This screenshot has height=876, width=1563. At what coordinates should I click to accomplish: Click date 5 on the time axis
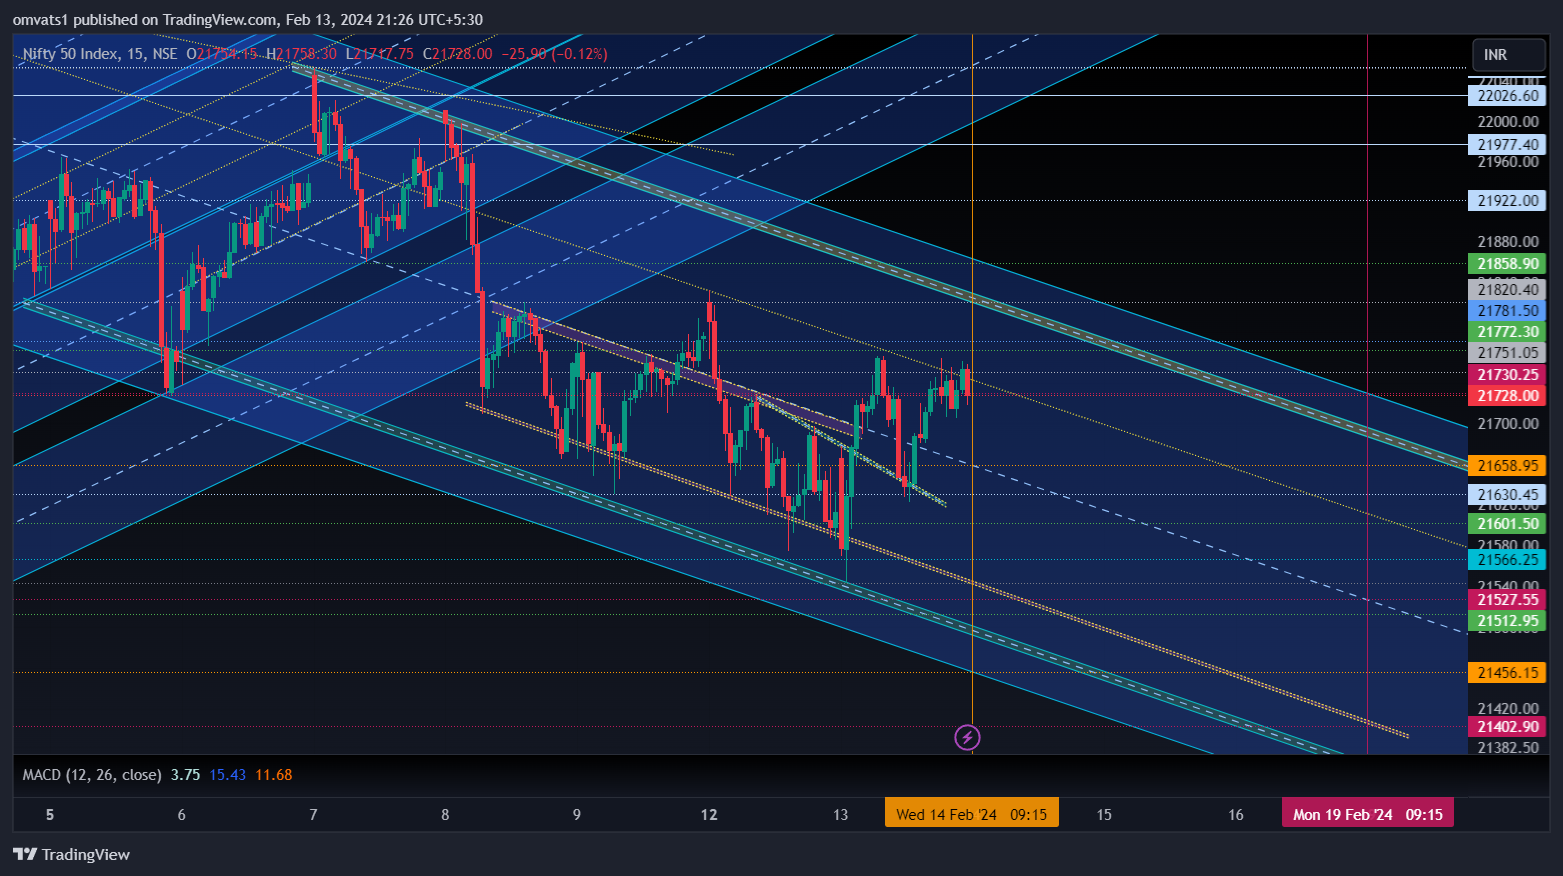[x=50, y=814]
